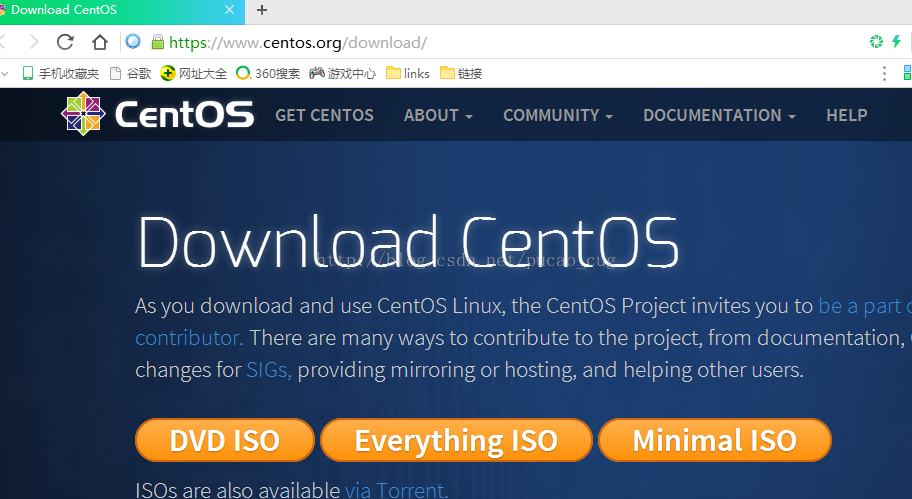This screenshot has width=912, height=499.
Task: Open the 游戏中心 bookmark
Action: coord(342,73)
